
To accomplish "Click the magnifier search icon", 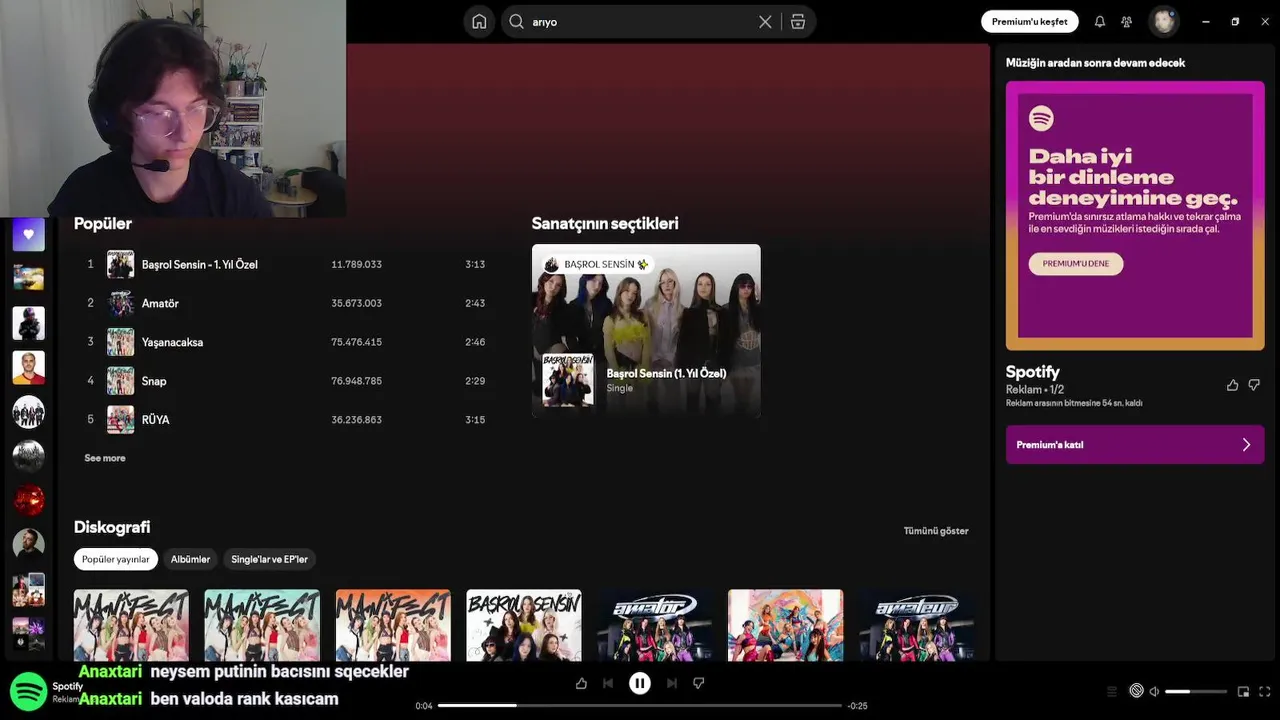I will 516,22.
